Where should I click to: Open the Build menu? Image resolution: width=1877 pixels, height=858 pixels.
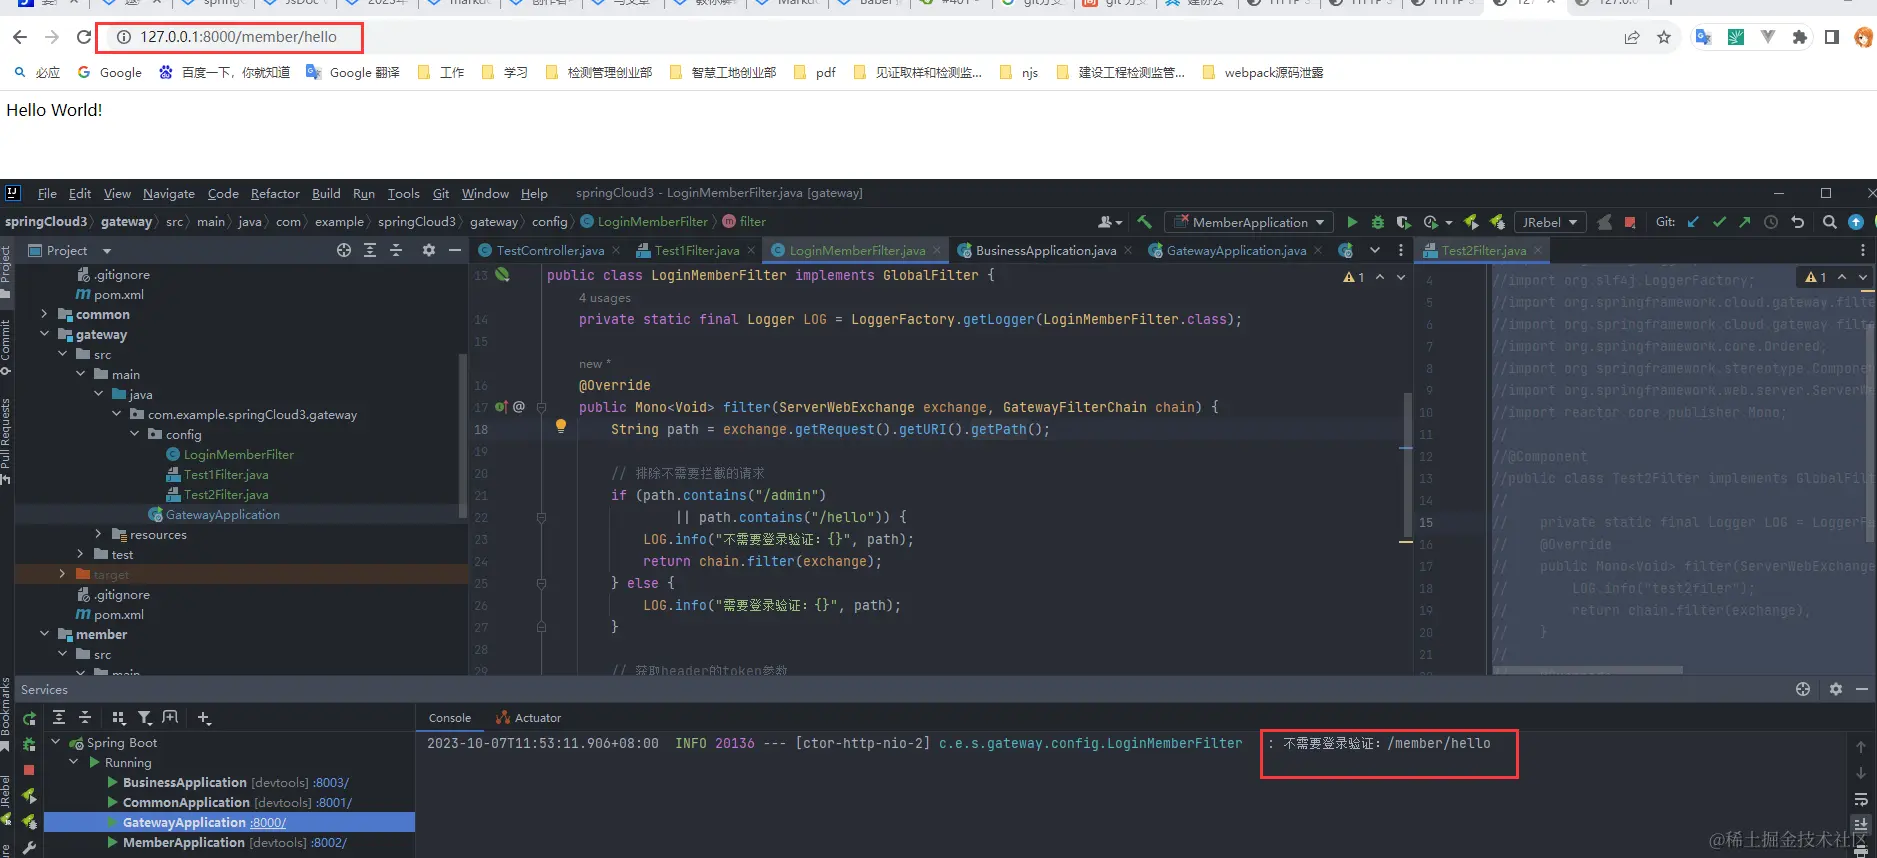point(326,193)
